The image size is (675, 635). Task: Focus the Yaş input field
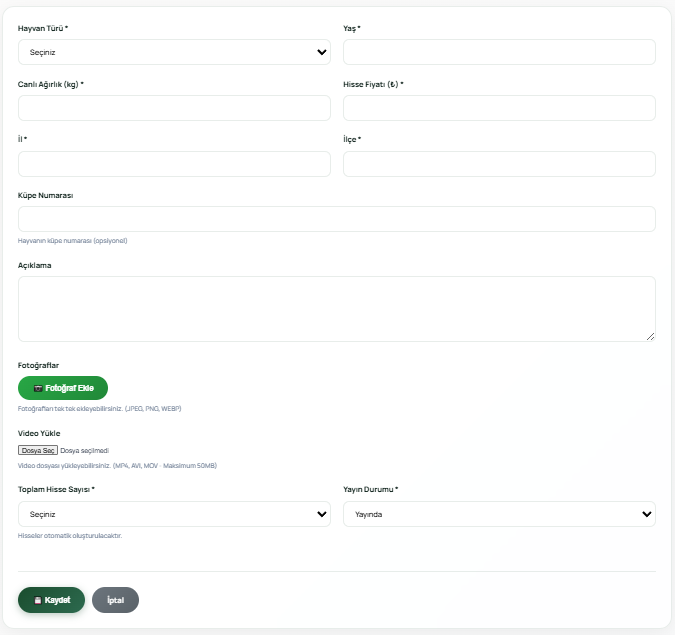498,52
